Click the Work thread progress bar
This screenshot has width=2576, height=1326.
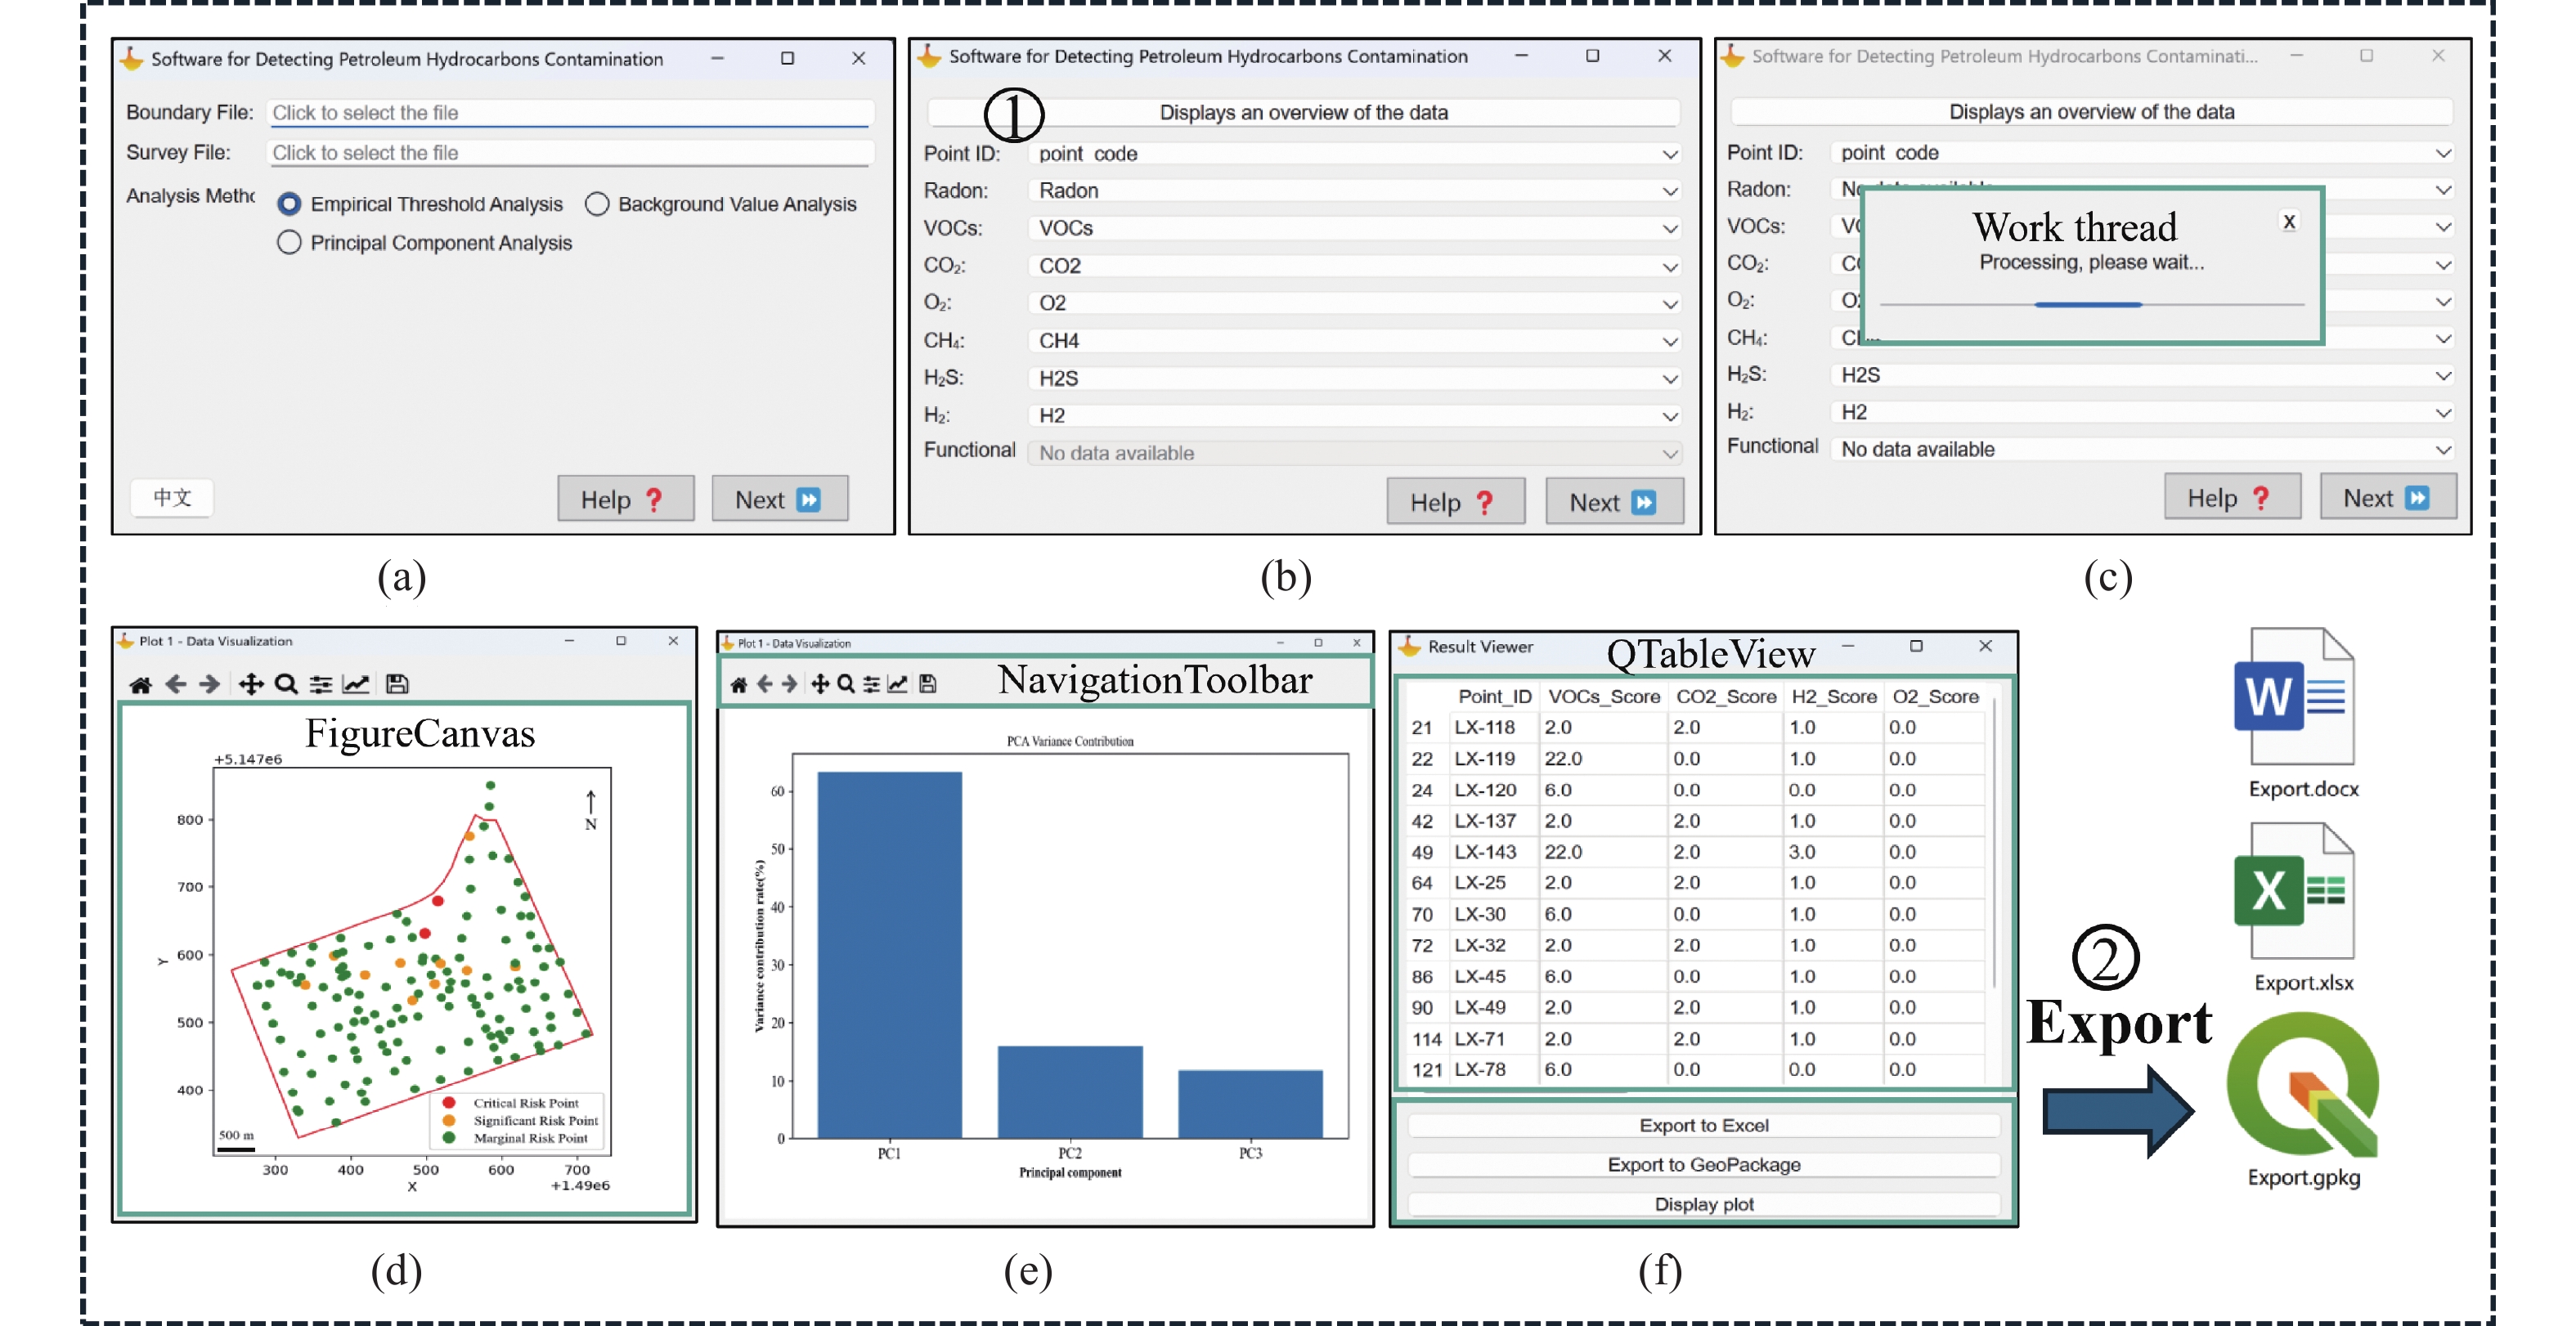point(2092,304)
